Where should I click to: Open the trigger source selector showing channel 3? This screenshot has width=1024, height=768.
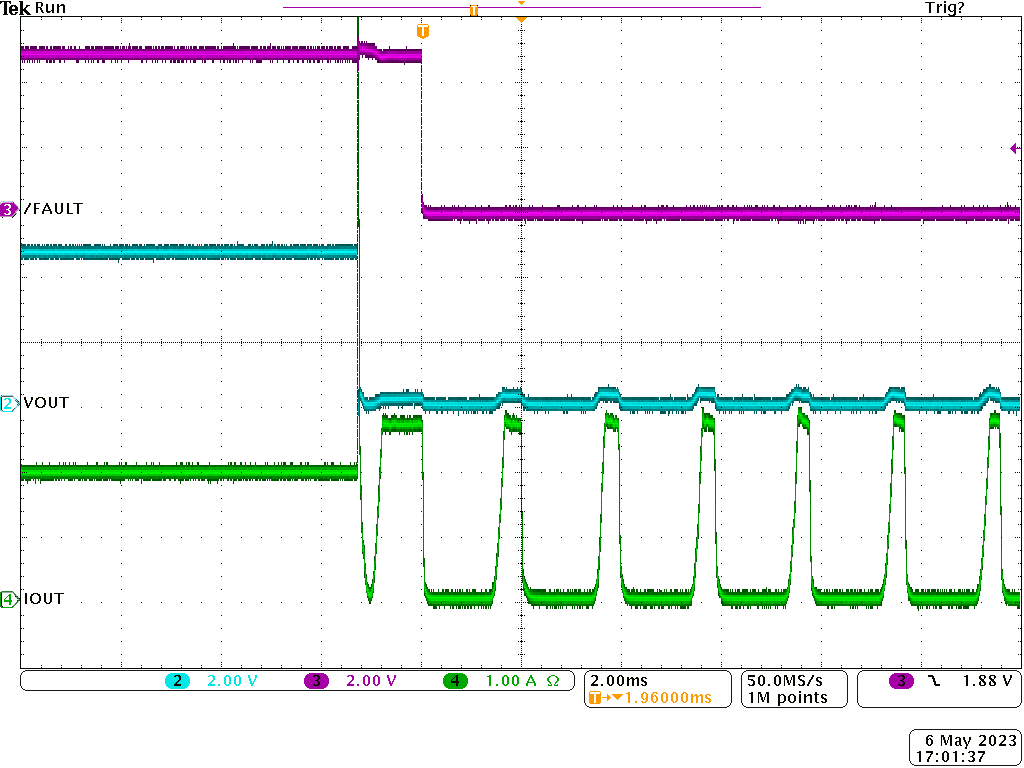(899, 680)
